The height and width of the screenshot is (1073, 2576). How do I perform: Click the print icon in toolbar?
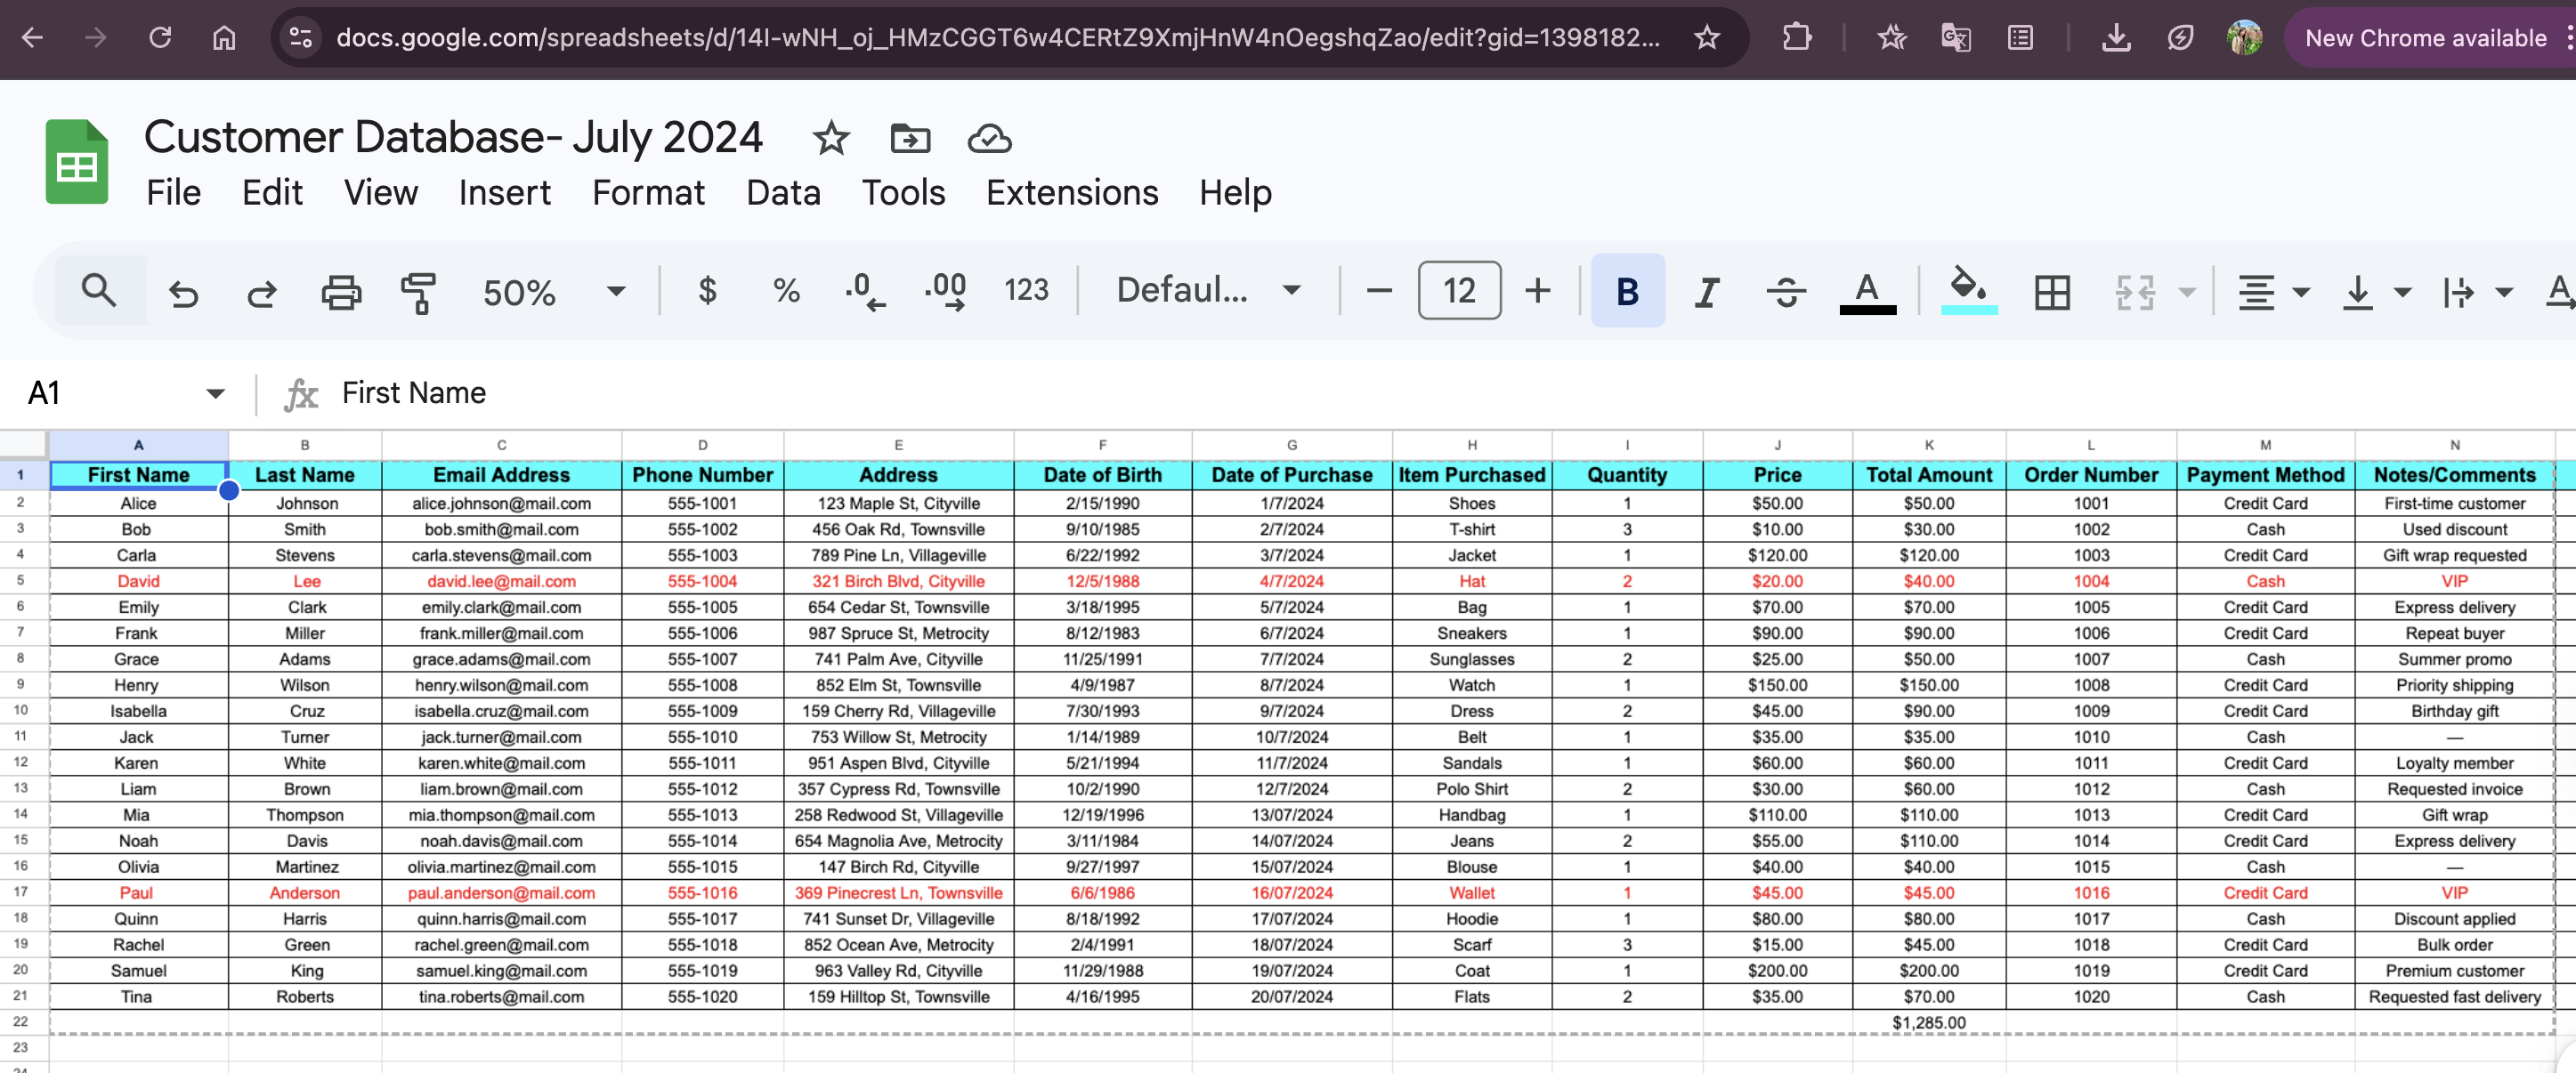340,292
